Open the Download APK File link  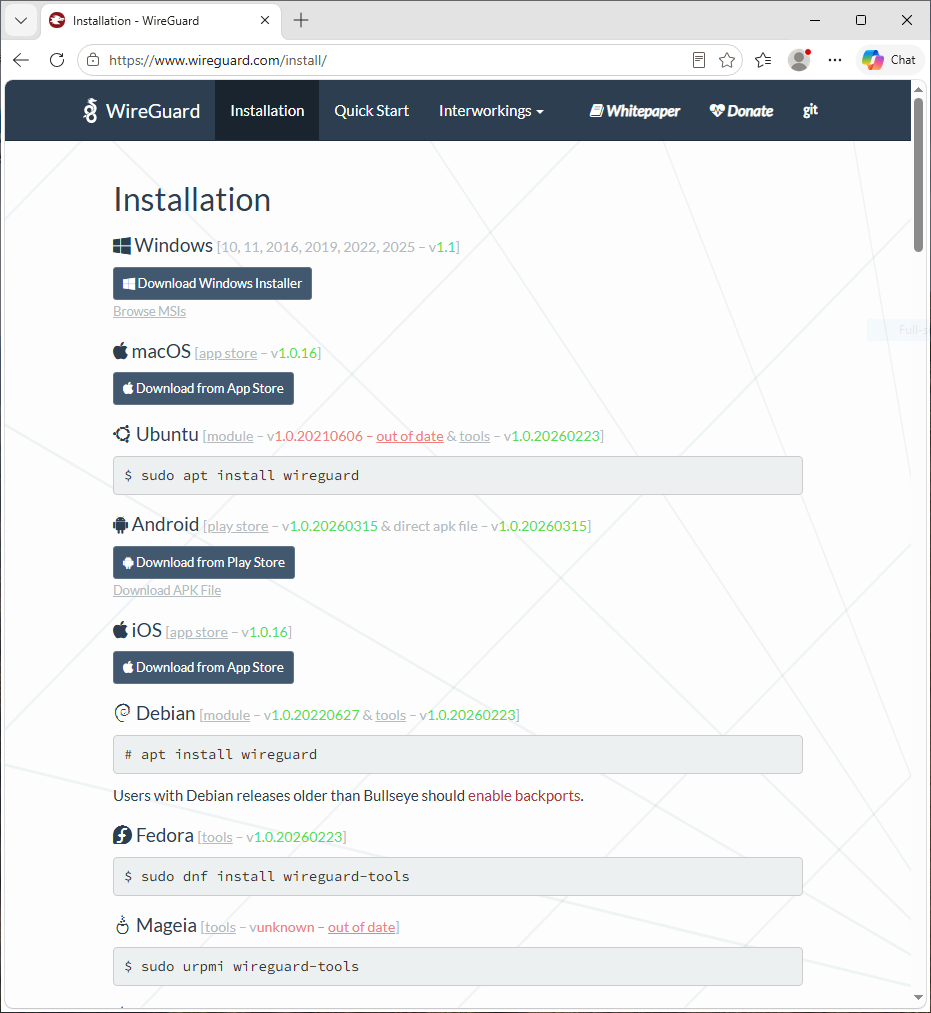pos(167,590)
